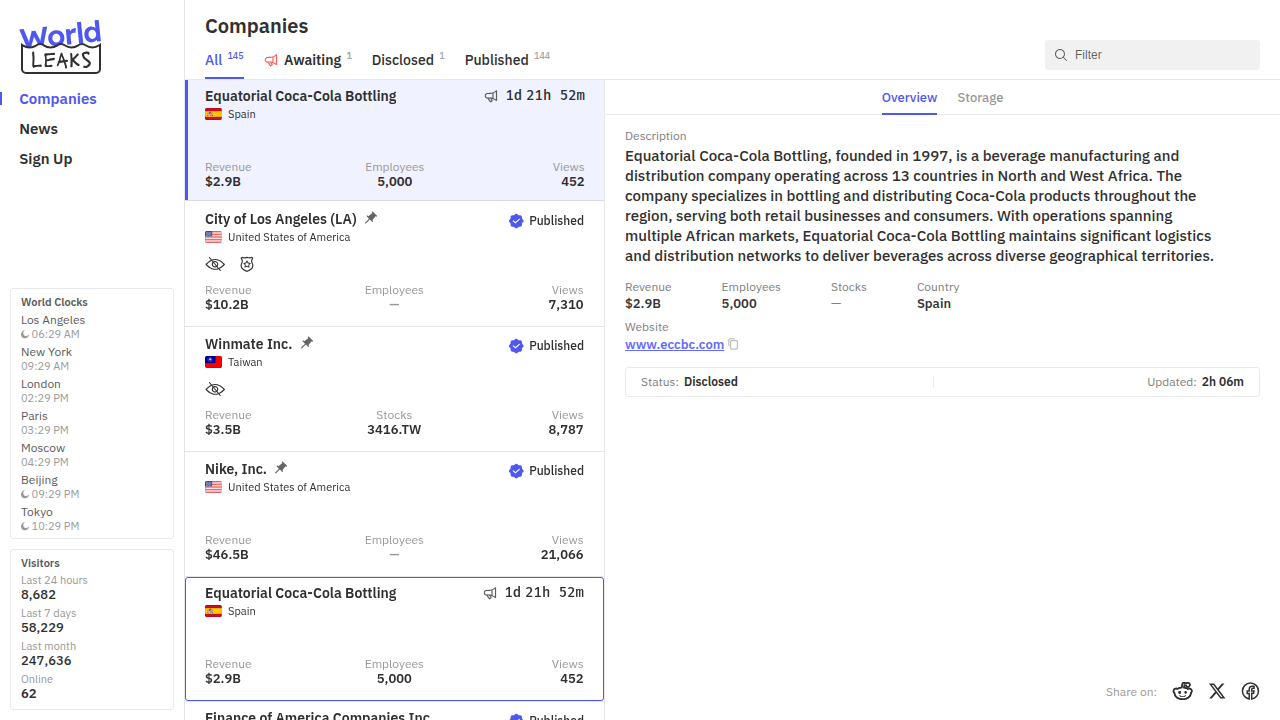Click Sign Up in the sidebar

click(46, 159)
